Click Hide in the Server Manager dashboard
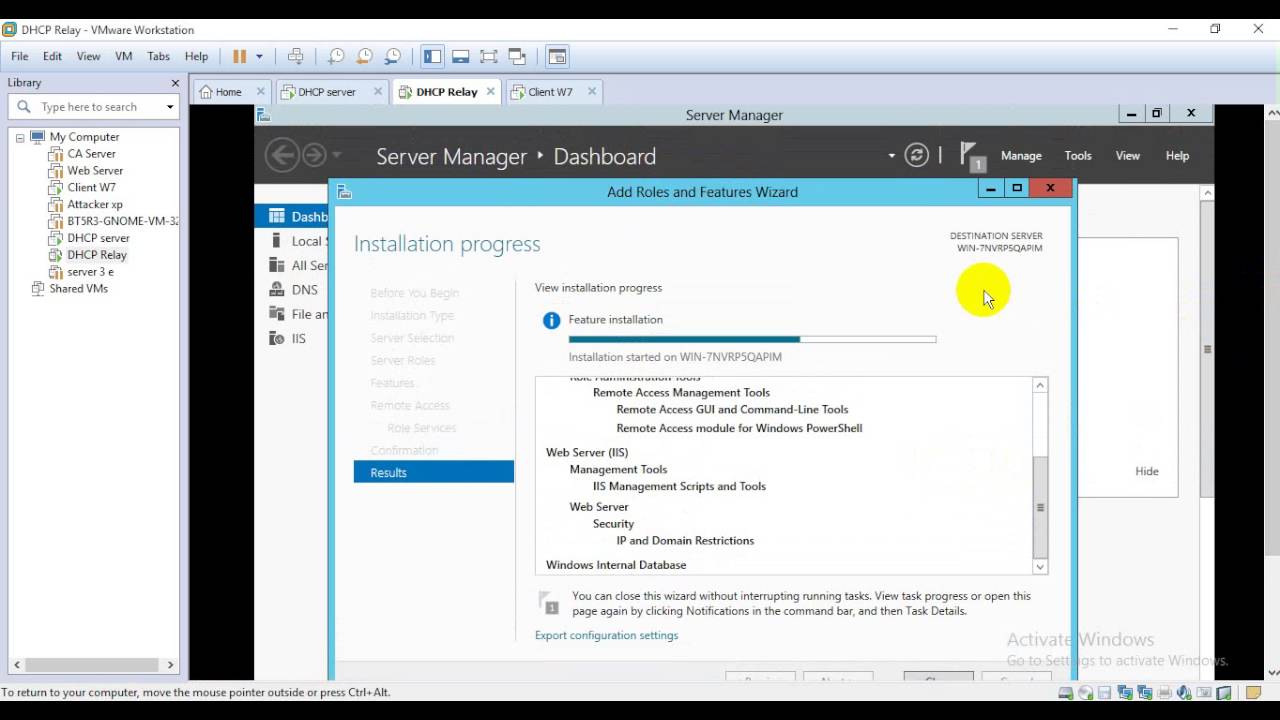Screen dimensions: 1280x720 (1147, 471)
